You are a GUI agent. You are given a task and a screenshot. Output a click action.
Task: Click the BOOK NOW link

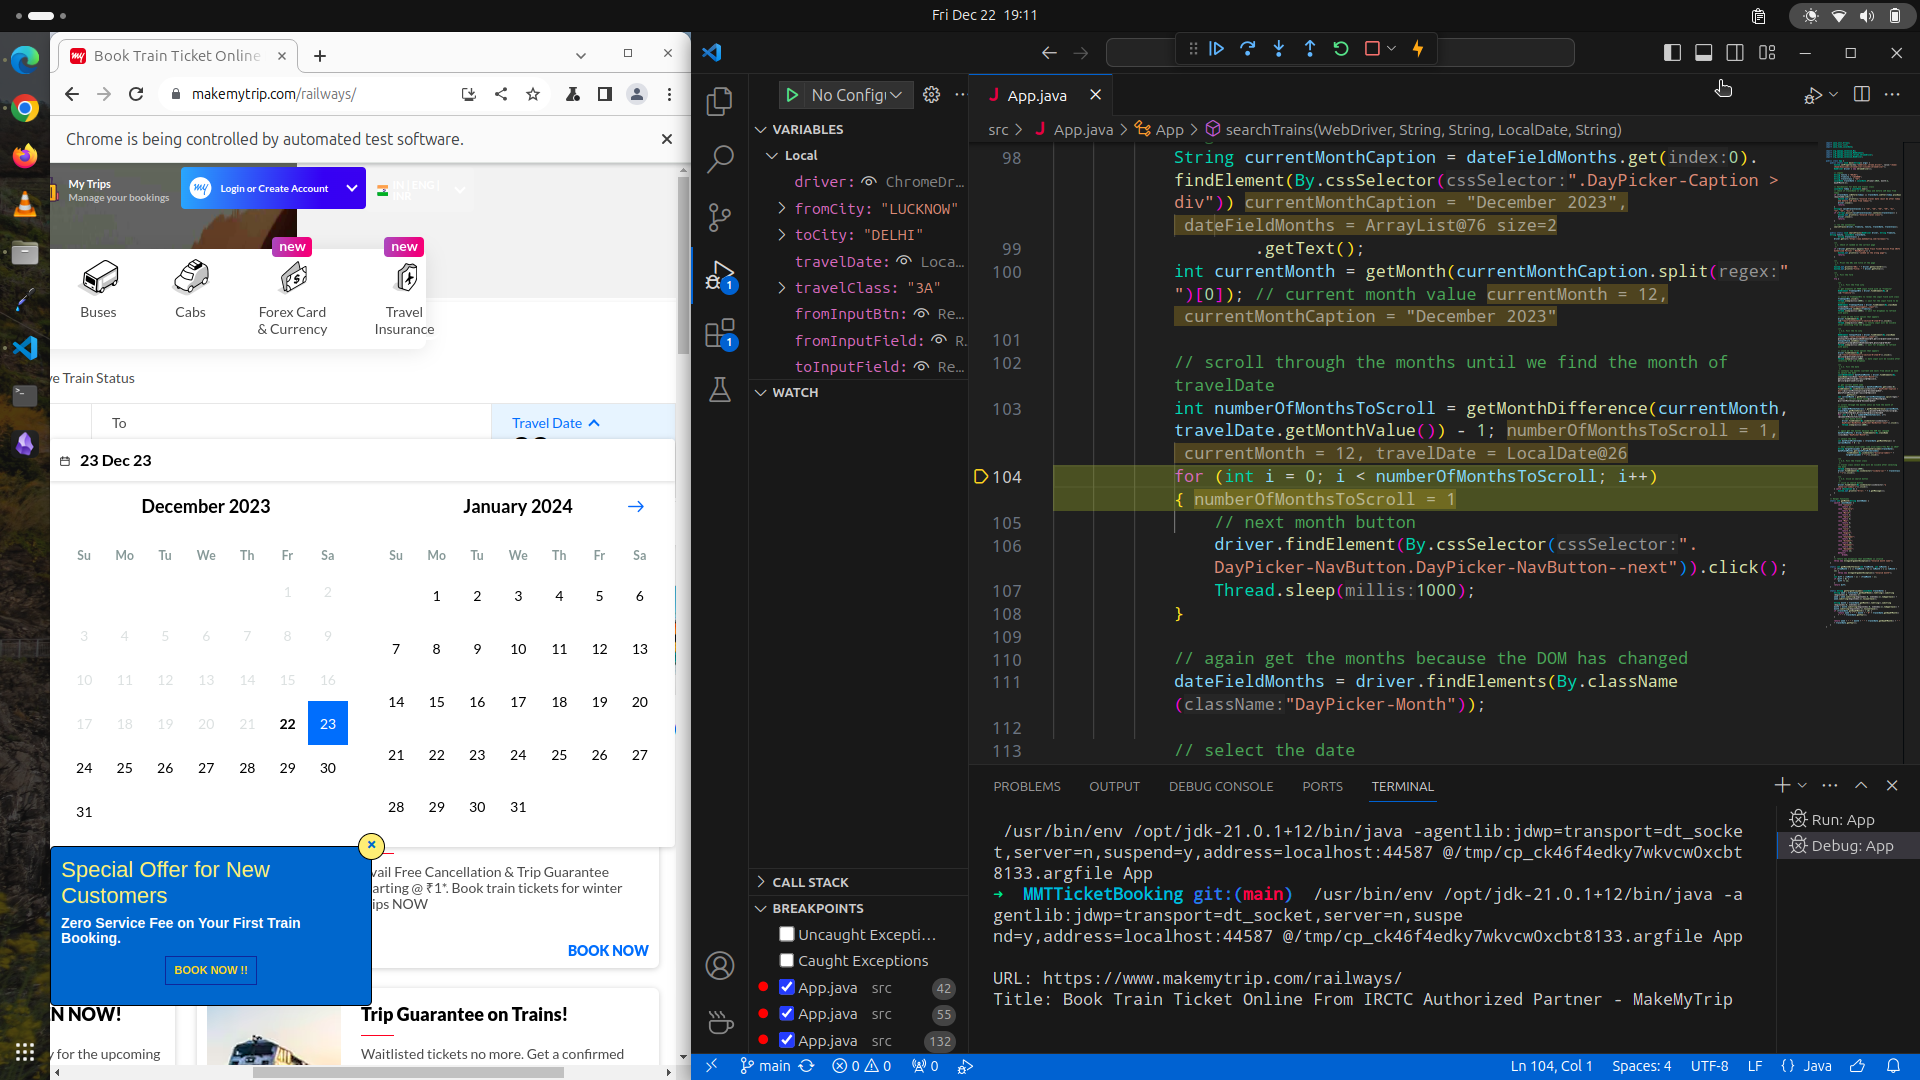pos(607,950)
